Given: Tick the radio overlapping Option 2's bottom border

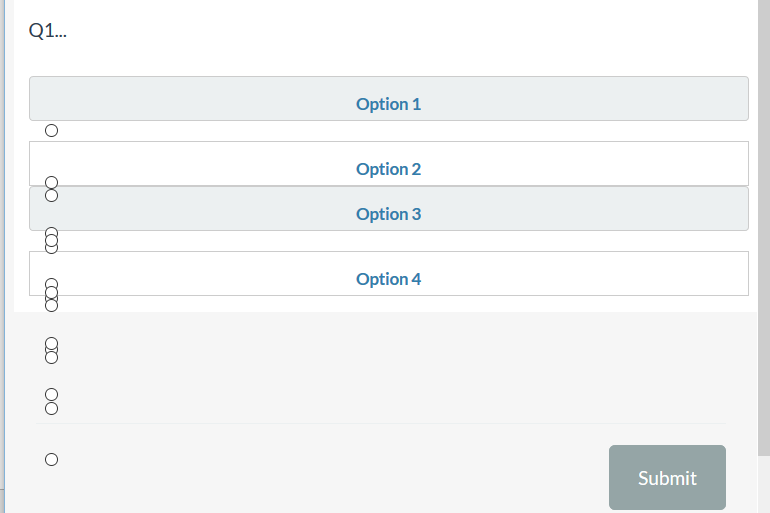Looking at the screenshot, I should click(x=52, y=184).
